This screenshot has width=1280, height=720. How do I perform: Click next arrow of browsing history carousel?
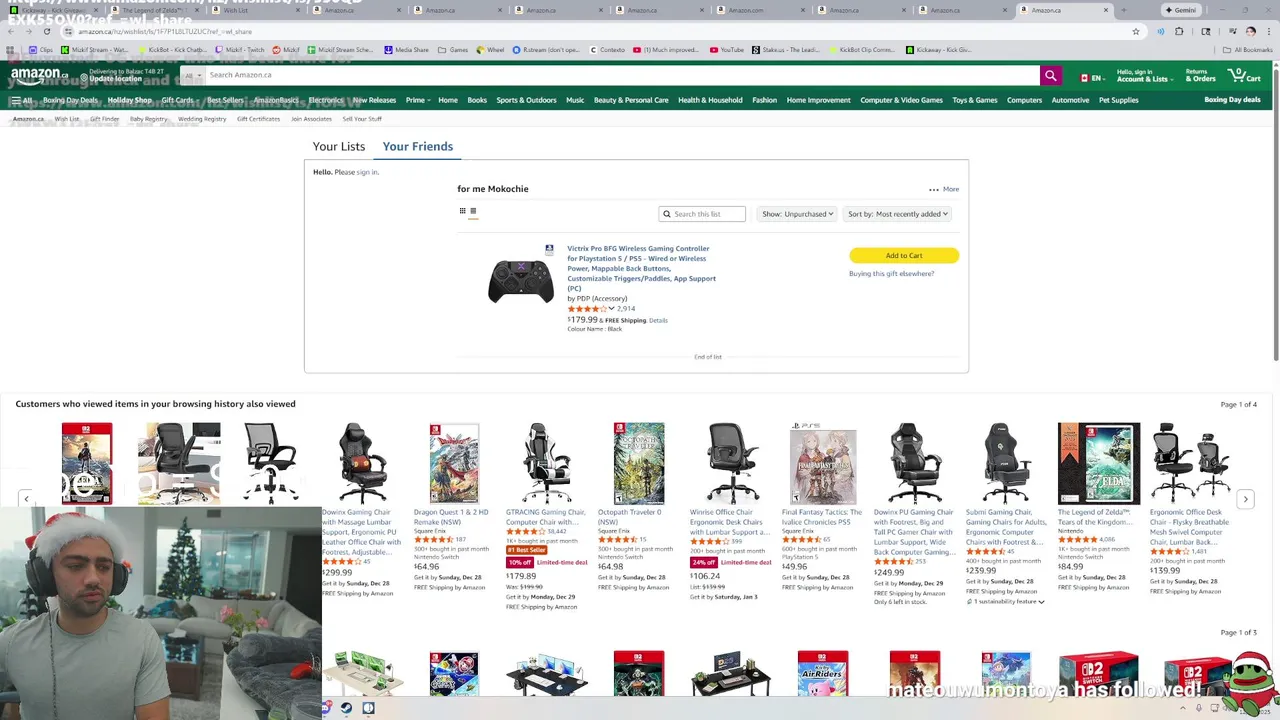(1245, 499)
